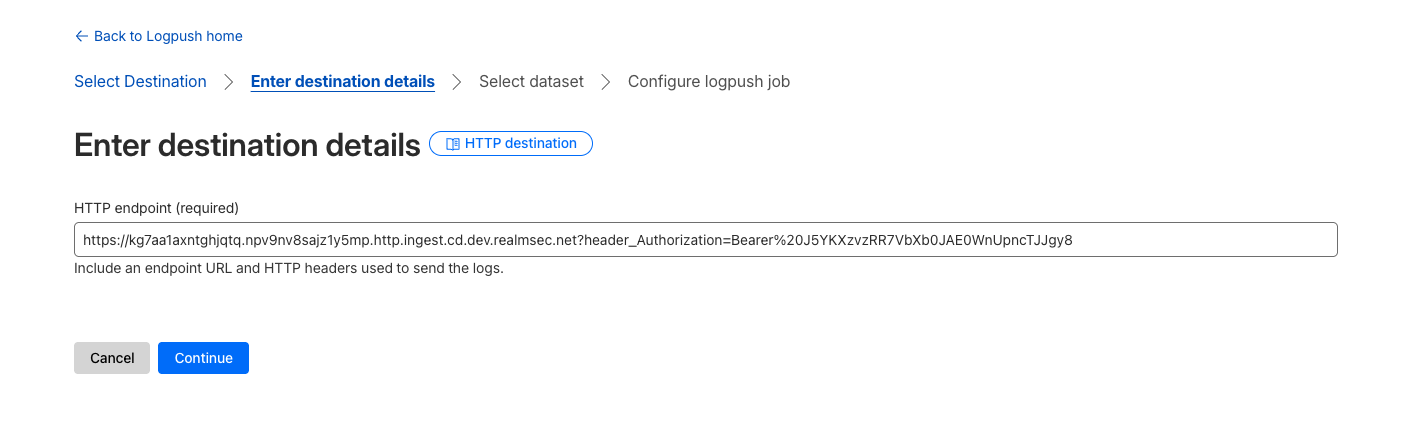This screenshot has height=428, width=1401.
Task: Select the Enter destination details breadcrumb step
Action: pos(342,82)
